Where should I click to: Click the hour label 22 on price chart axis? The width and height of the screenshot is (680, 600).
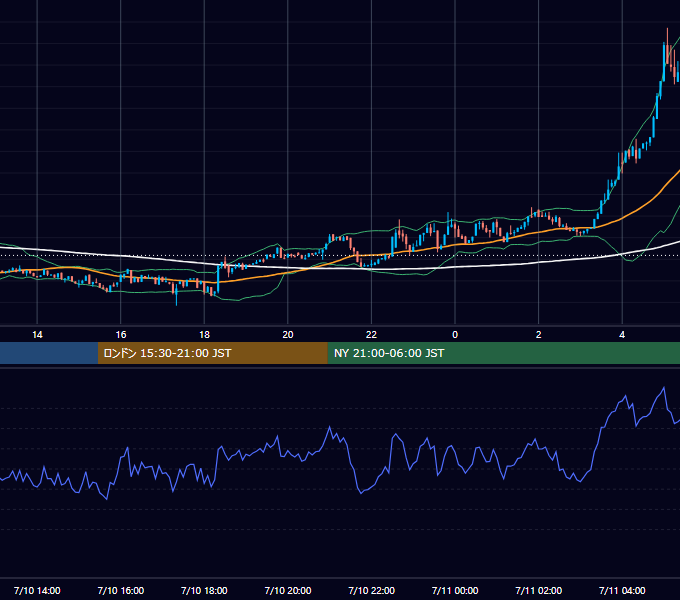pos(372,335)
